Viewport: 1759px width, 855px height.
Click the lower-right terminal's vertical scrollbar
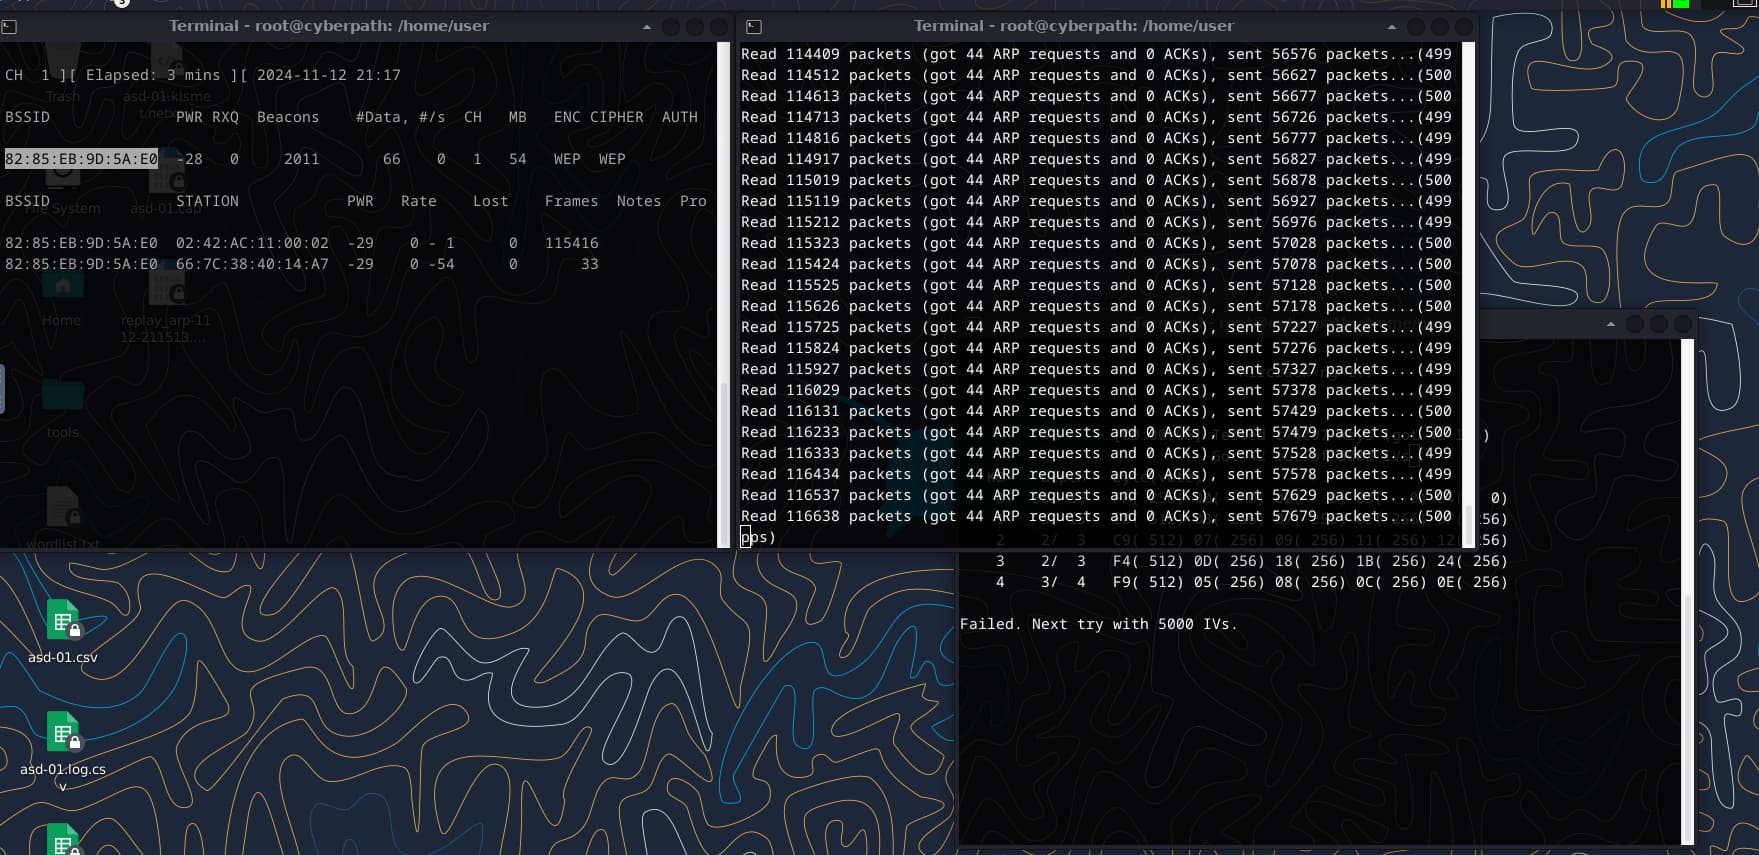click(1688, 592)
